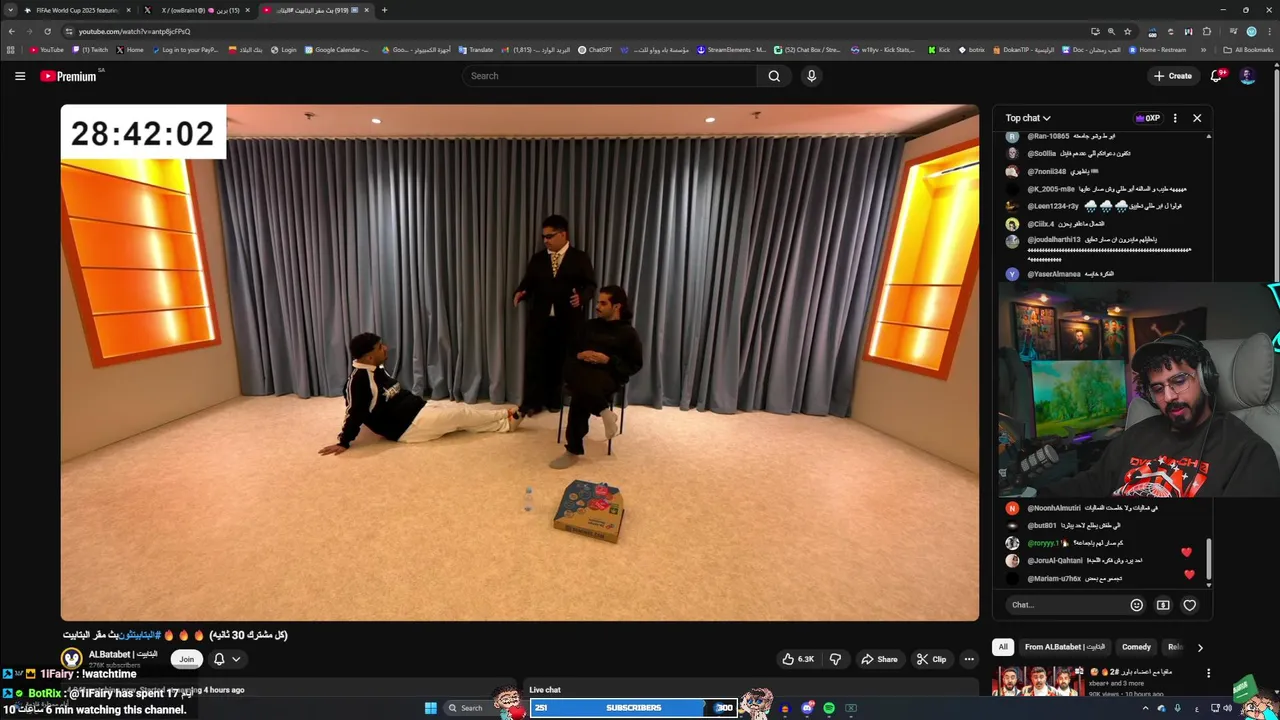The height and width of the screenshot is (720, 1280).
Task: Click the YouTube search input field
Action: (x=610, y=76)
